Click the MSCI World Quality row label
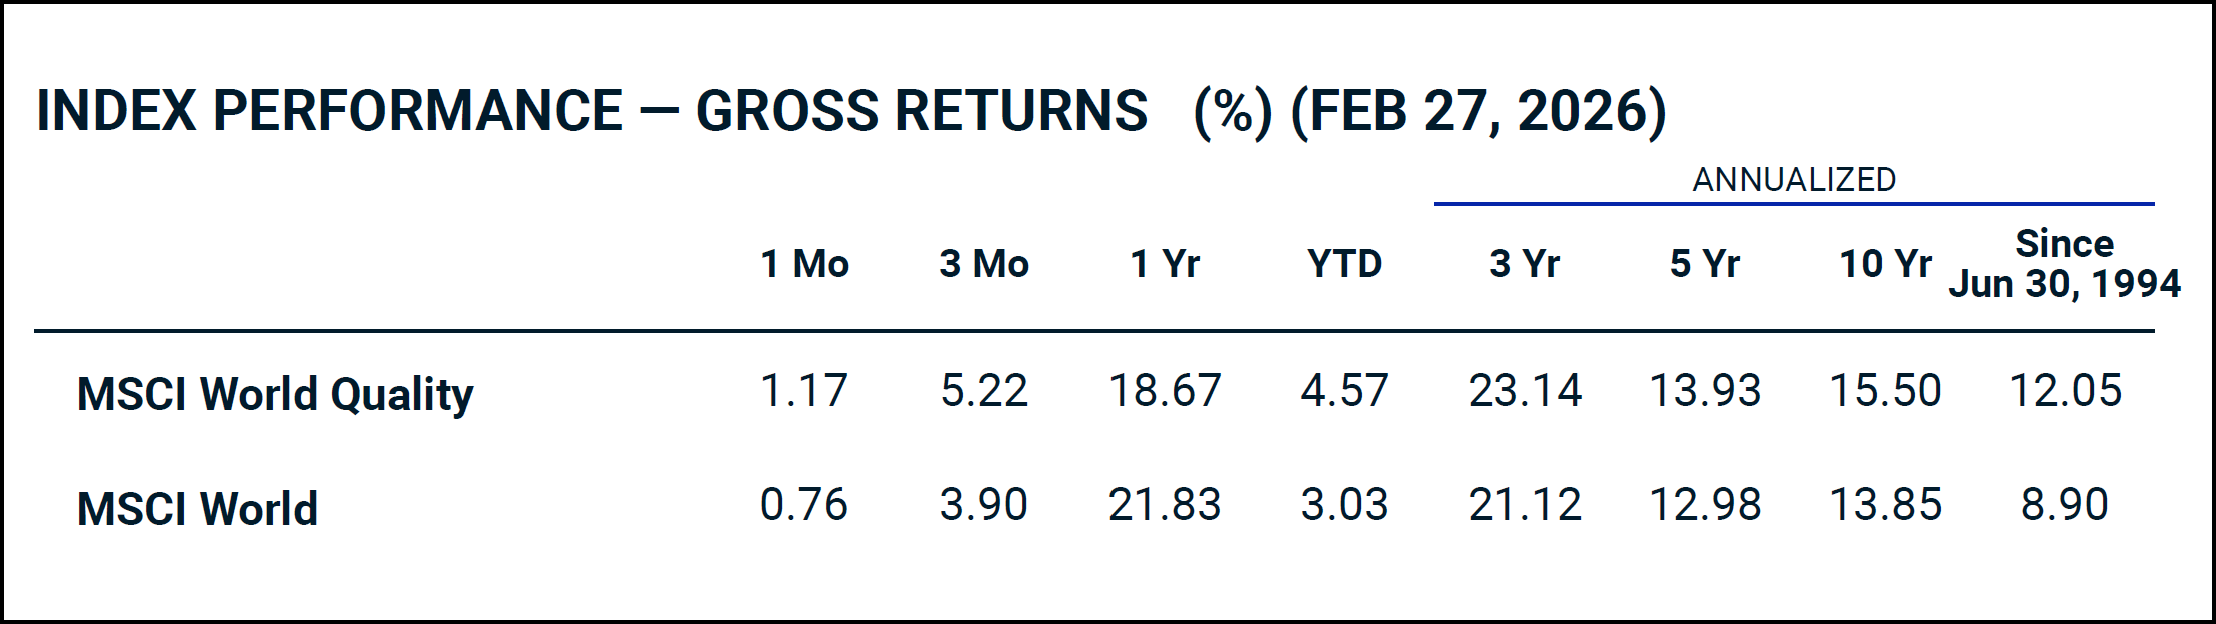 click(x=275, y=394)
